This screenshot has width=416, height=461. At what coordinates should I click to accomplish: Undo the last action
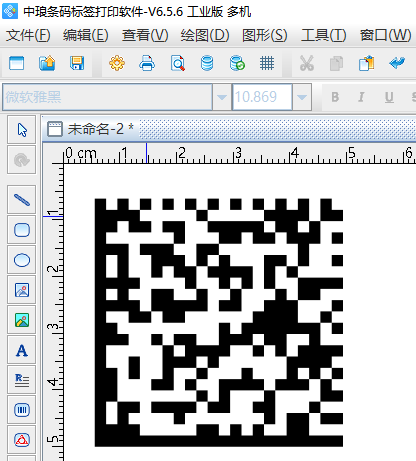pos(397,63)
